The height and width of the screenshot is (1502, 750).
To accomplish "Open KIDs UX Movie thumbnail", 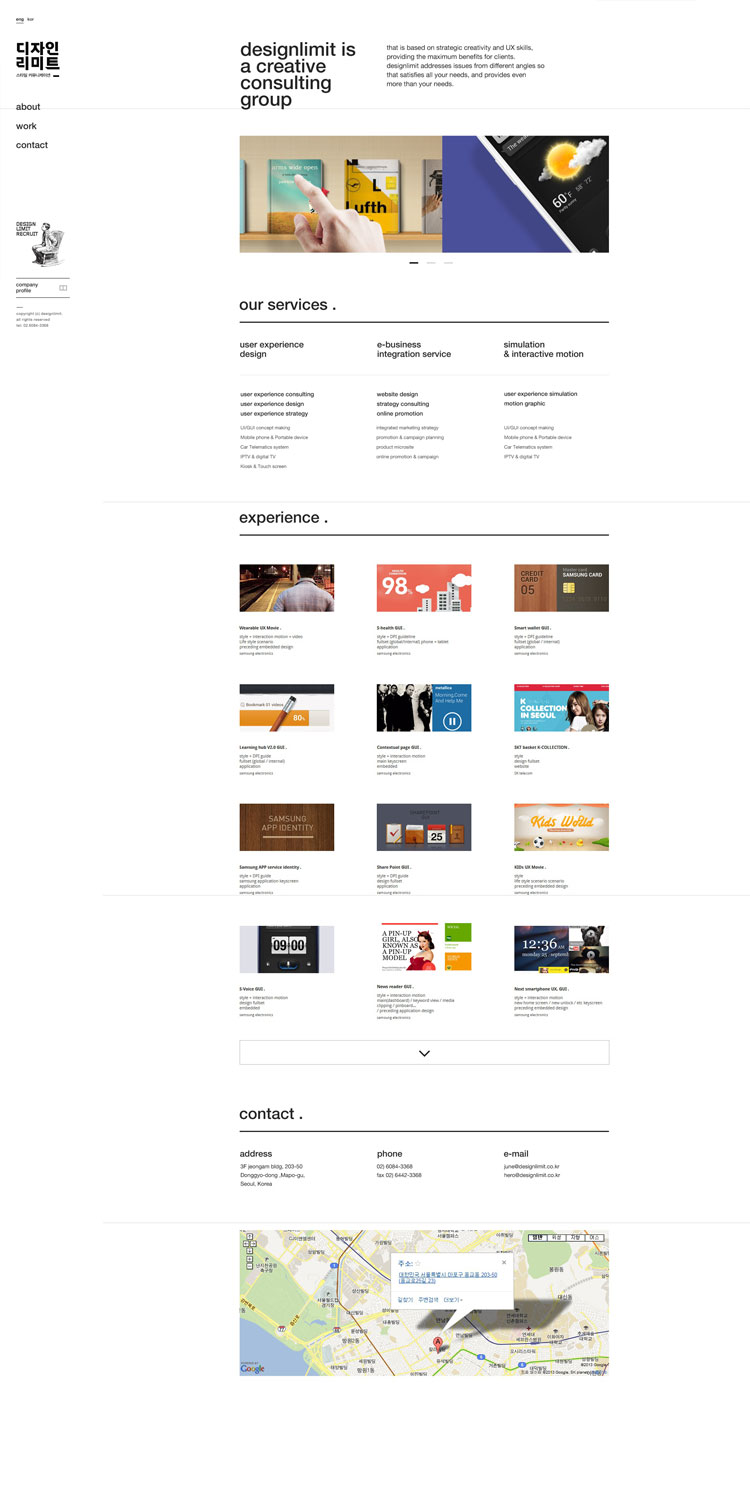I will point(561,827).
